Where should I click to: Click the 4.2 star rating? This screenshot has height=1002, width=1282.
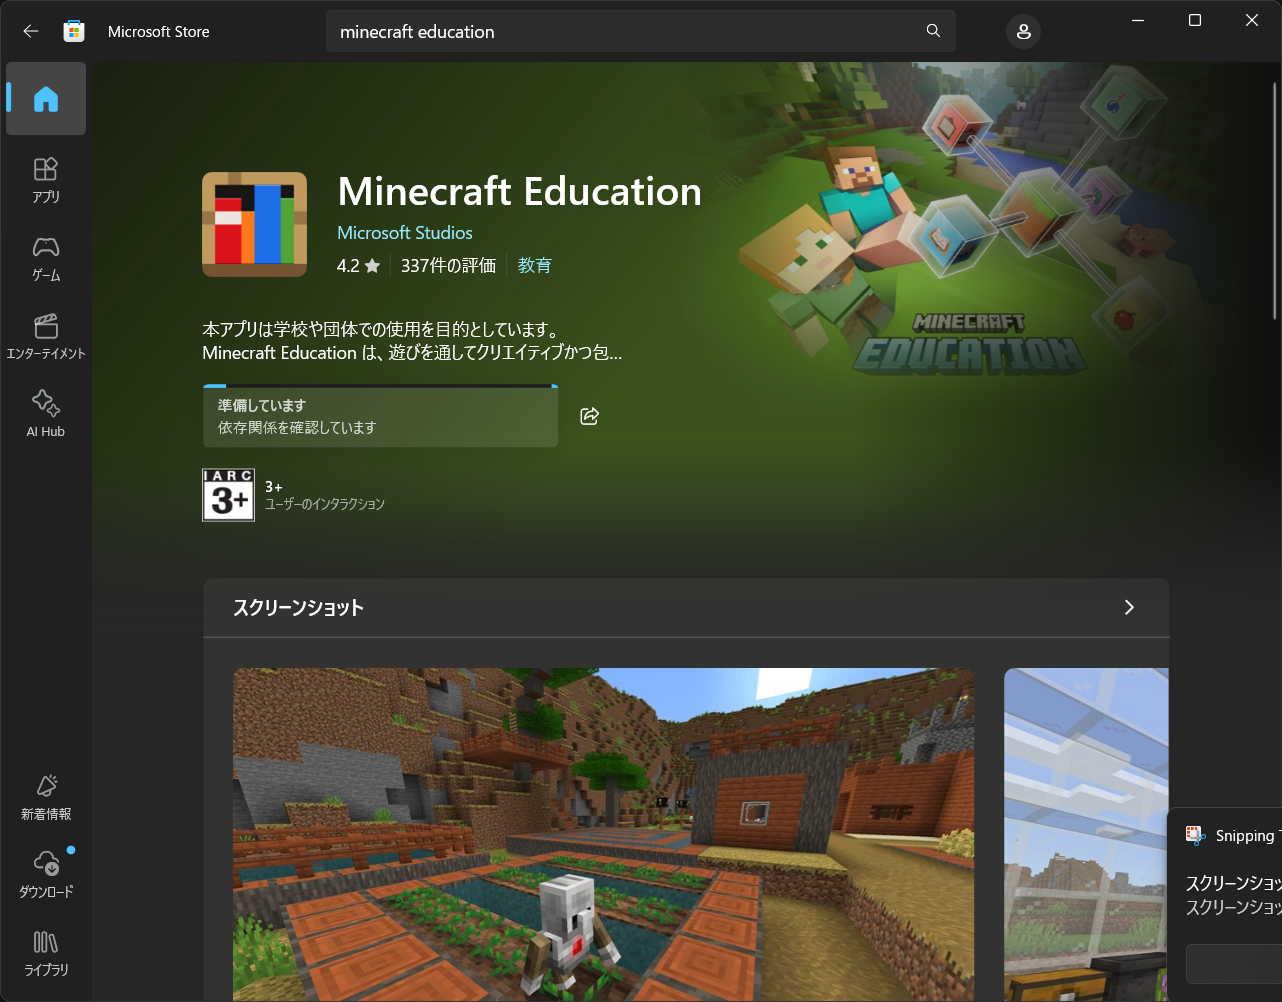click(x=358, y=265)
